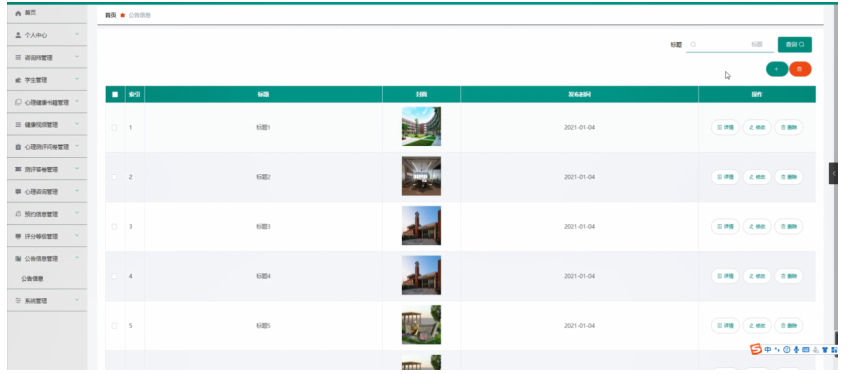Click the soft keyboard icon in the IME toolbar
Screen dimensions: 853x374
click(806, 350)
